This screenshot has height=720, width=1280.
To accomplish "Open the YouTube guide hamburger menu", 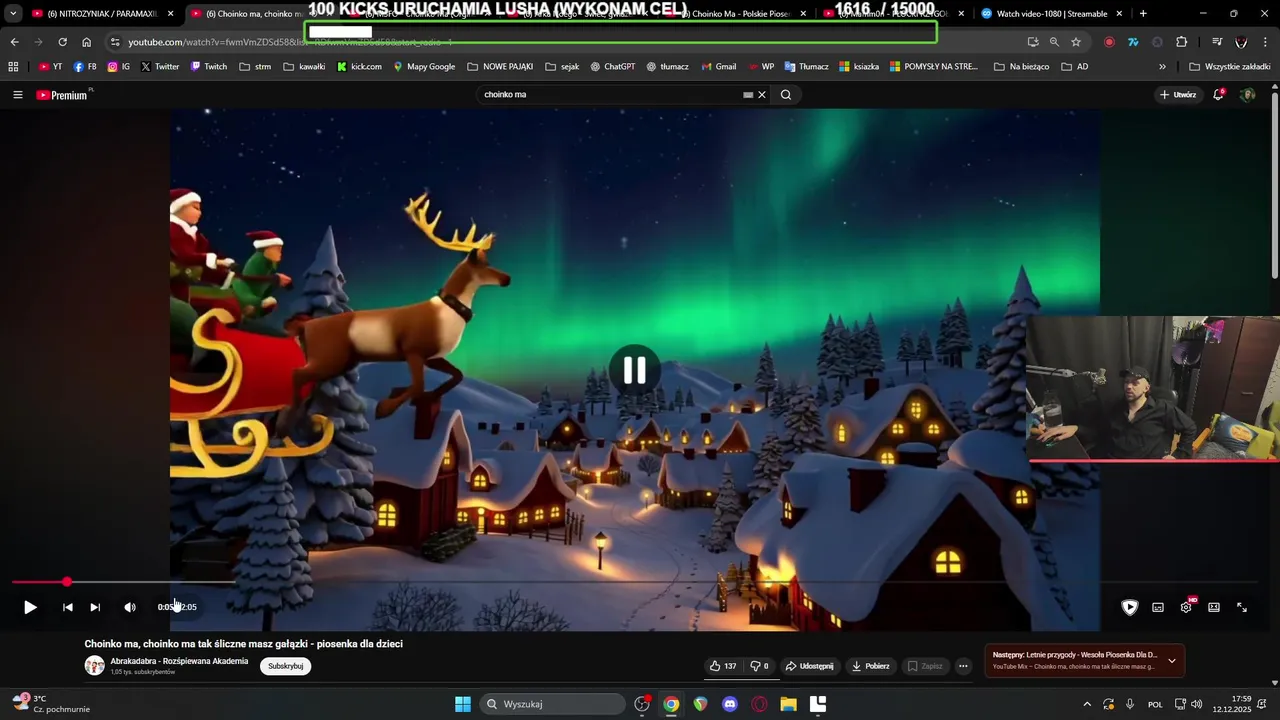I will point(17,95).
